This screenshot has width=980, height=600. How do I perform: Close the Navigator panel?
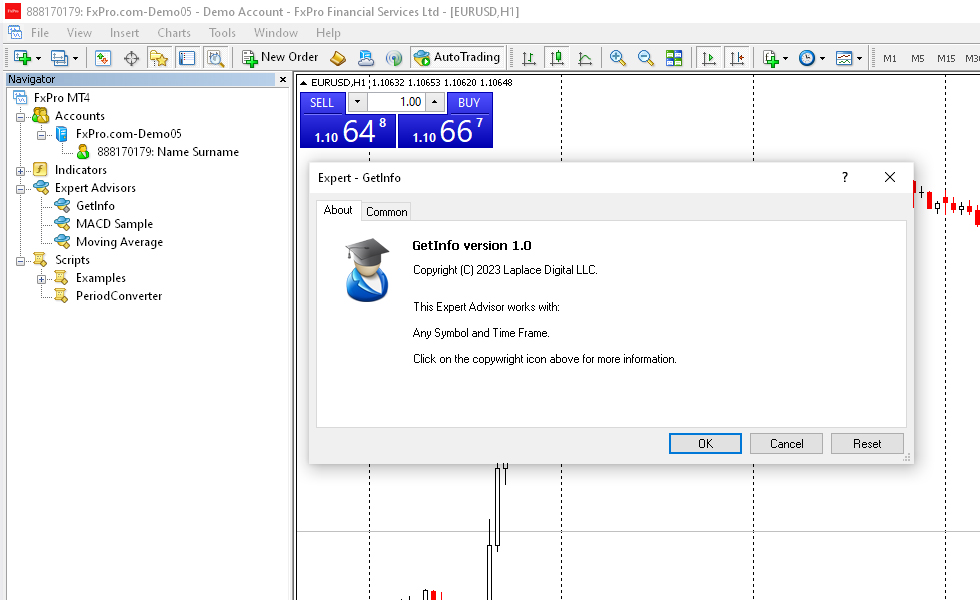click(282, 79)
